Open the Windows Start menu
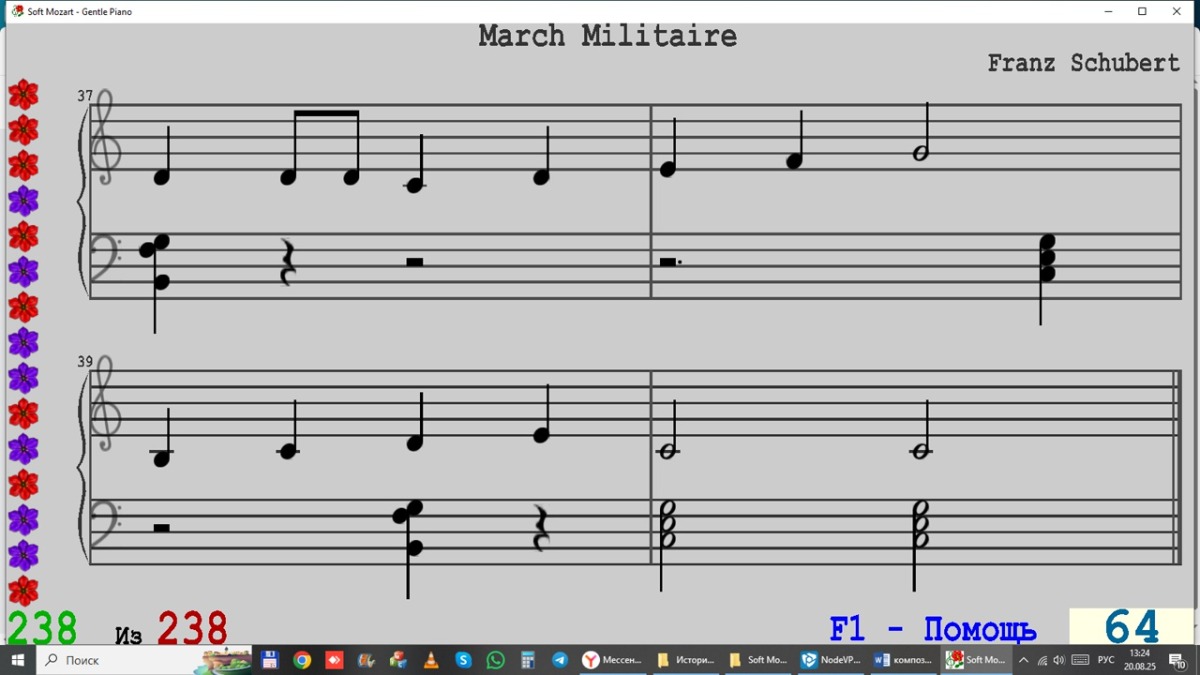The height and width of the screenshot is (675, 1200). click(17, 660)
